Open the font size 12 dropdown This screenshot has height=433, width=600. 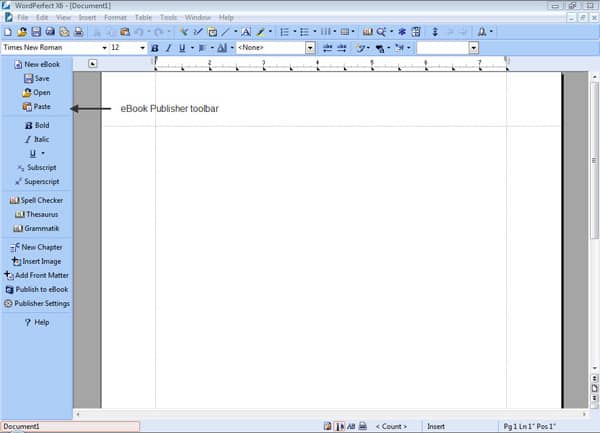[x=141, y=48]
